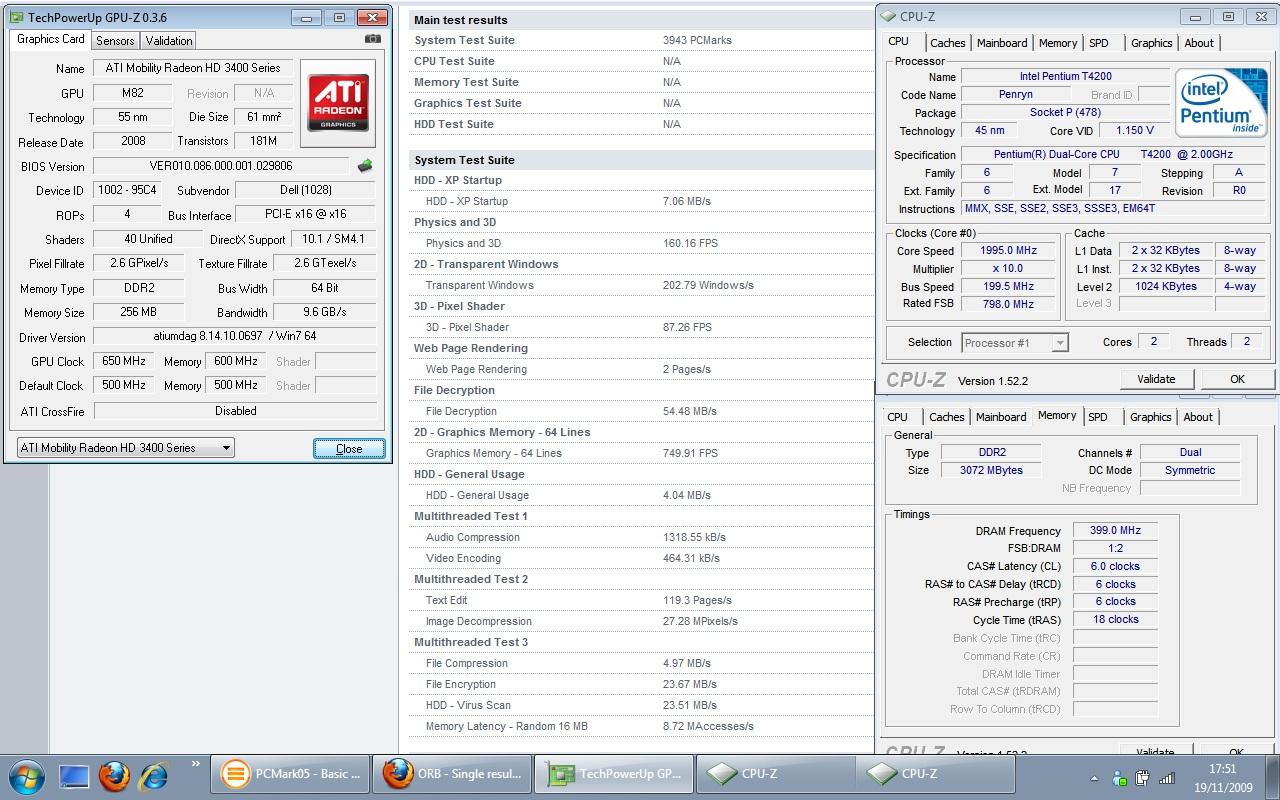Click the Specification Pentium Dual-Core CPU field
1280x800 pixels.
(1113, 155)
